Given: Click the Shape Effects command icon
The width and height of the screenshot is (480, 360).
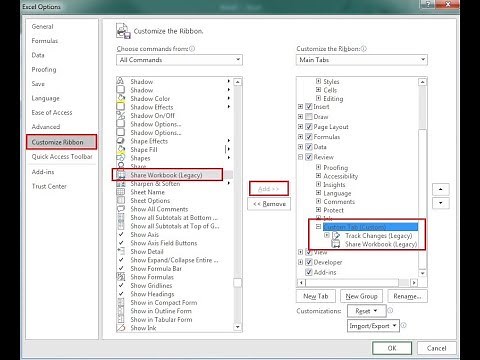Looking at the screenshot, I should [121, 141].
